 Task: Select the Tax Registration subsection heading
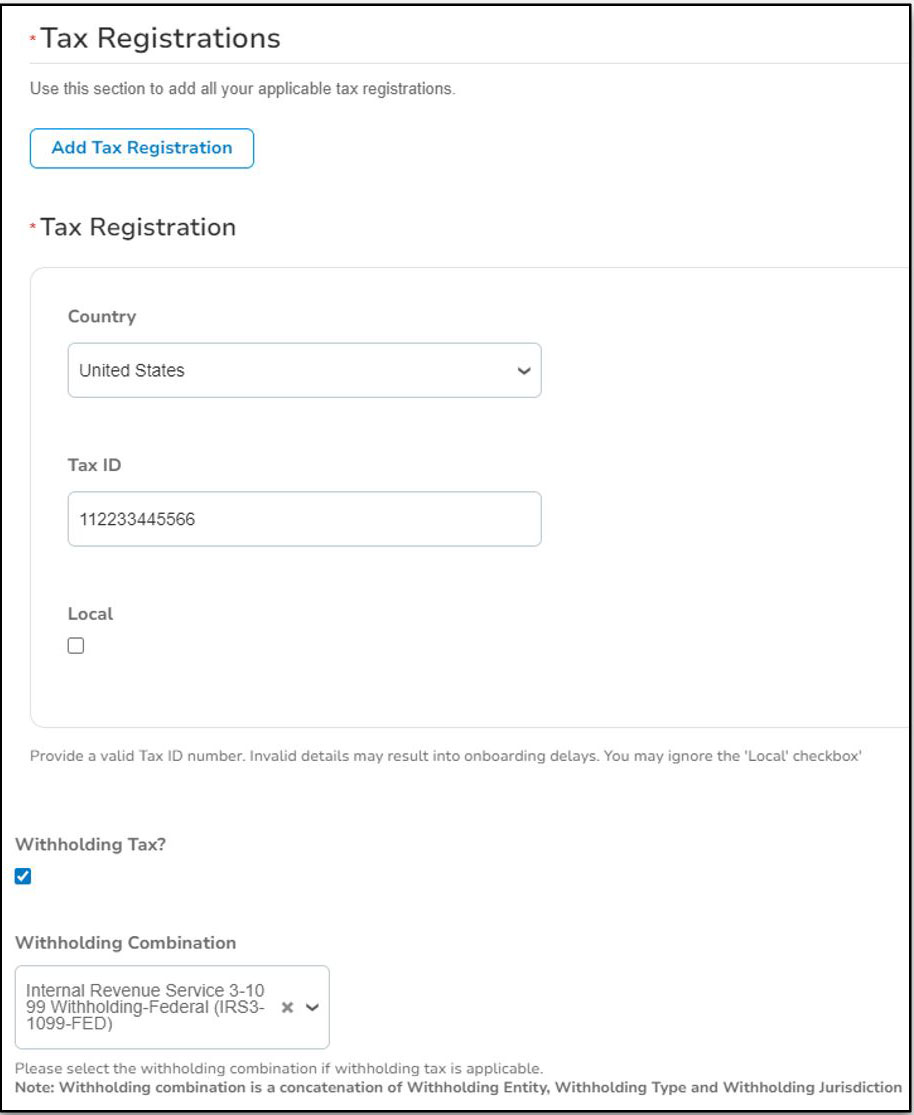138,227
